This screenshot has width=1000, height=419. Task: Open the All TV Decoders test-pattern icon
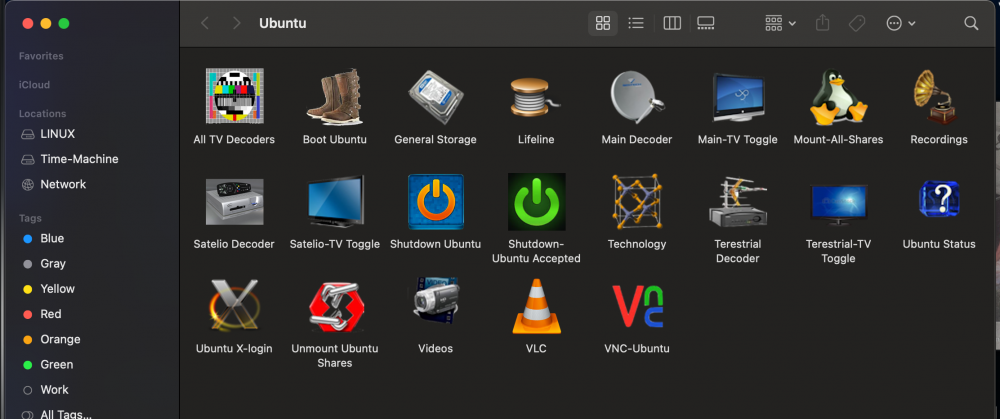[x=234, y=96]
